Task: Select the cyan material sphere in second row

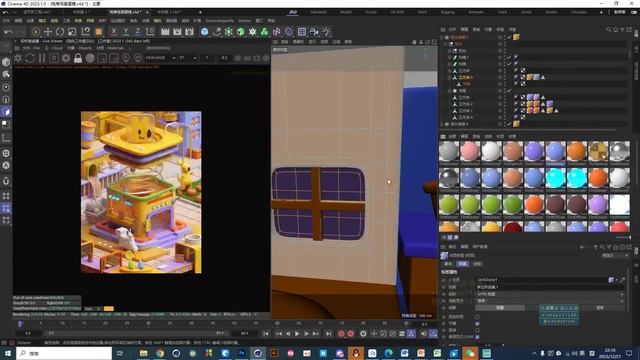Action: (x=556, y=178)
